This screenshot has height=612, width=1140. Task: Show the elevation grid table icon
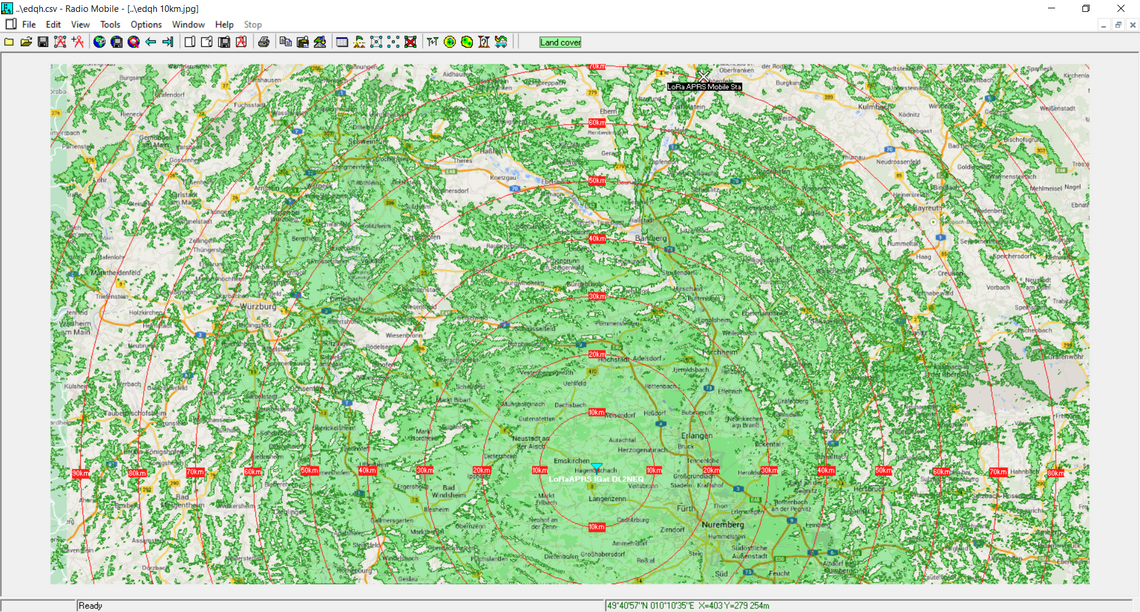point(342,42)
